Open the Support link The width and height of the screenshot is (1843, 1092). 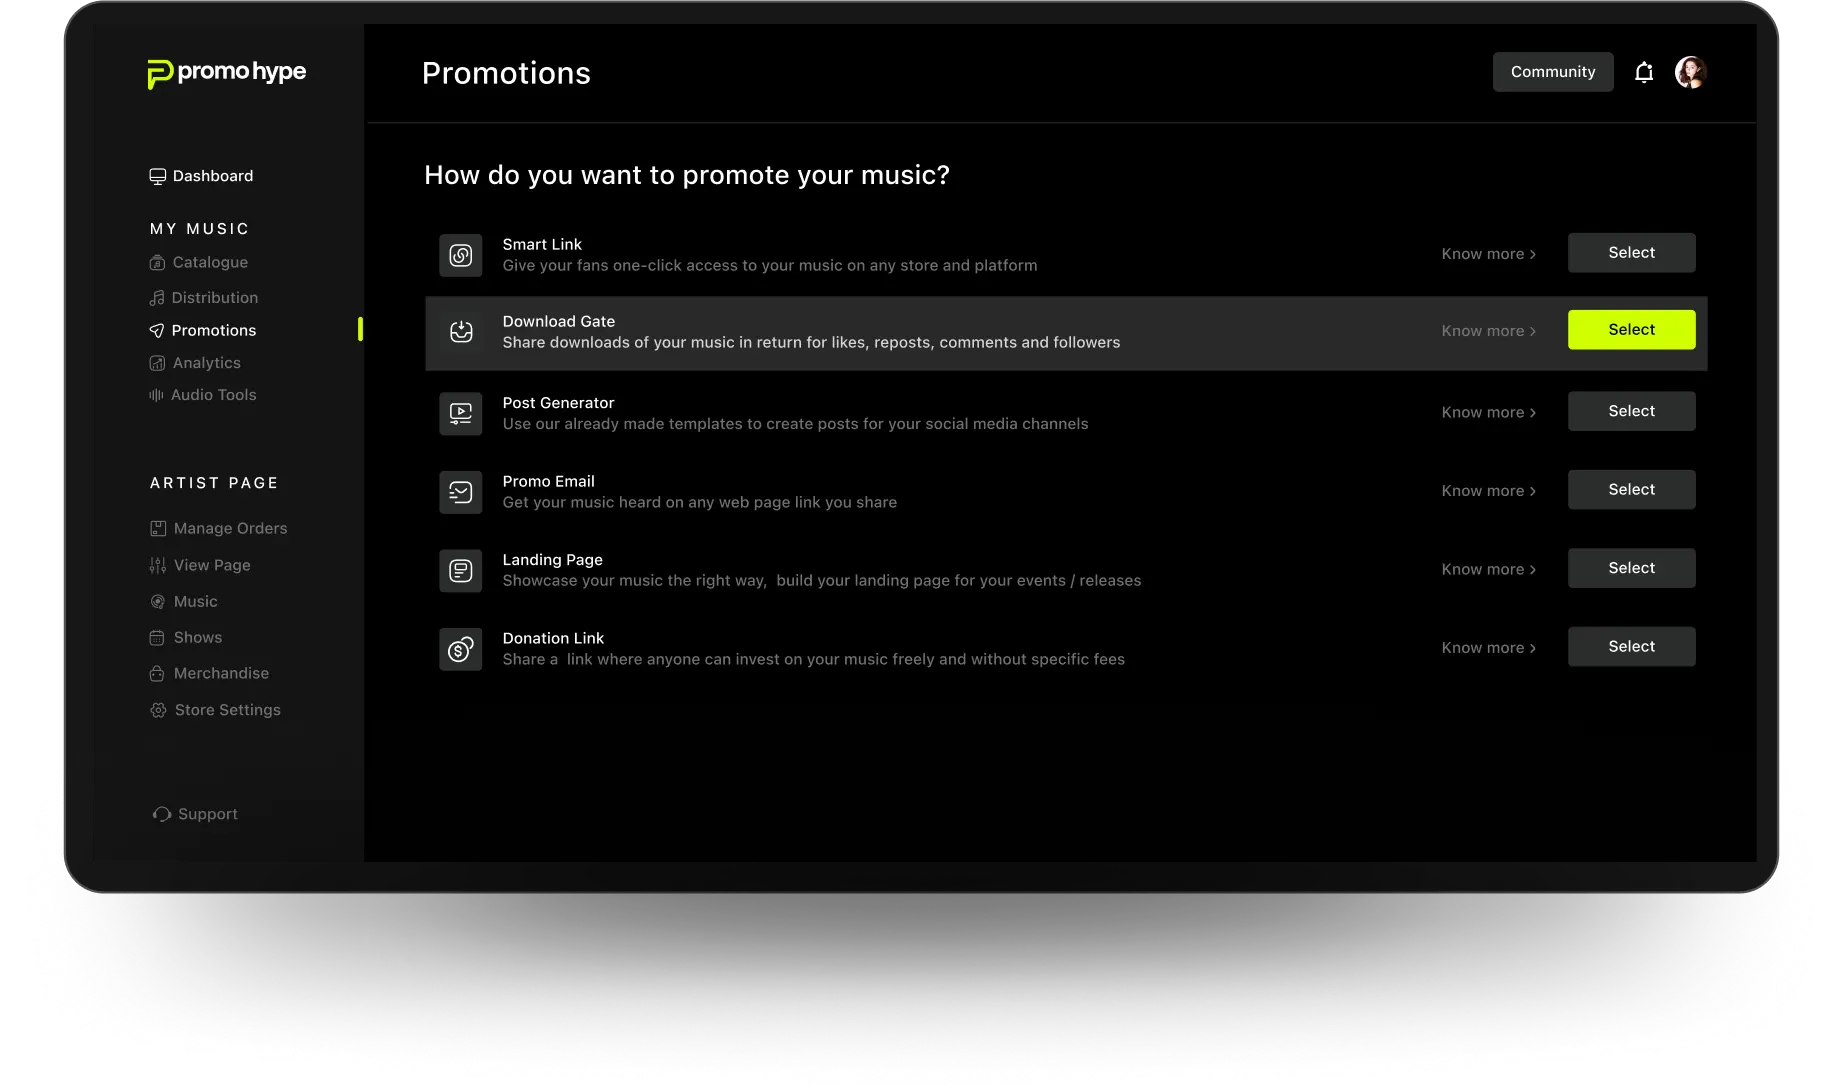point(195,814)
